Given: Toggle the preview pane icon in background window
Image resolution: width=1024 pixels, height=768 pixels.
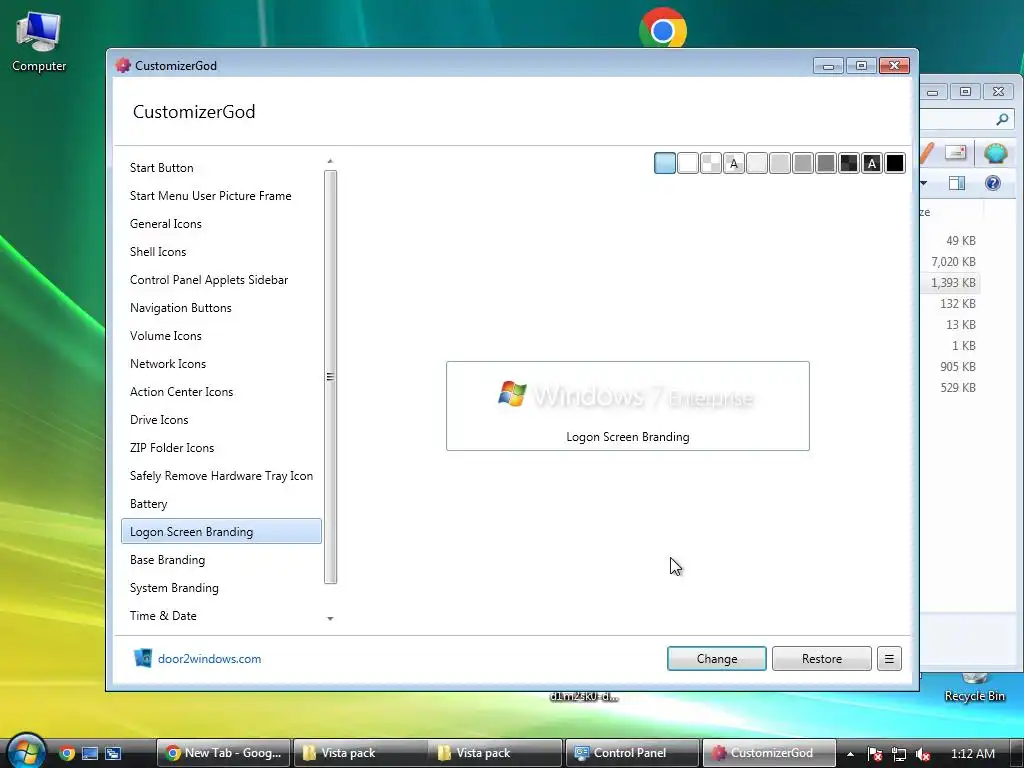Looking at the screenshot, I should pyautogui.click(x=957, y=183).
